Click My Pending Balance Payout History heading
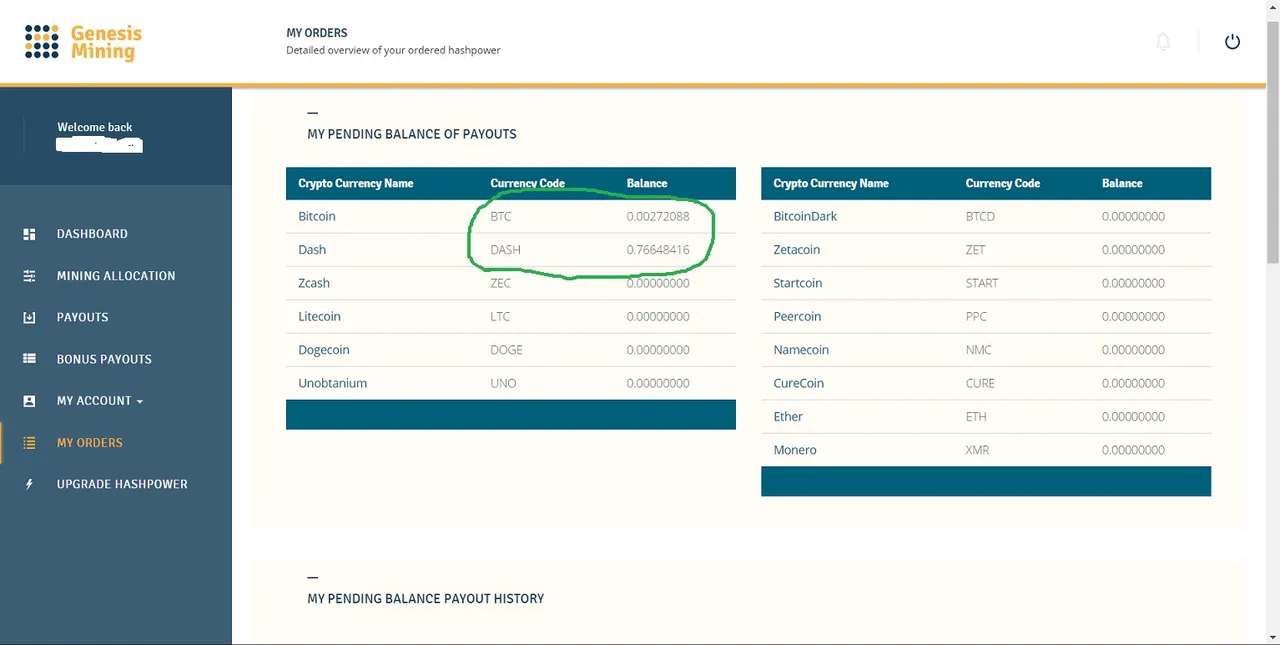This screenshot has width=1280, height=645. tap(426, 598)
